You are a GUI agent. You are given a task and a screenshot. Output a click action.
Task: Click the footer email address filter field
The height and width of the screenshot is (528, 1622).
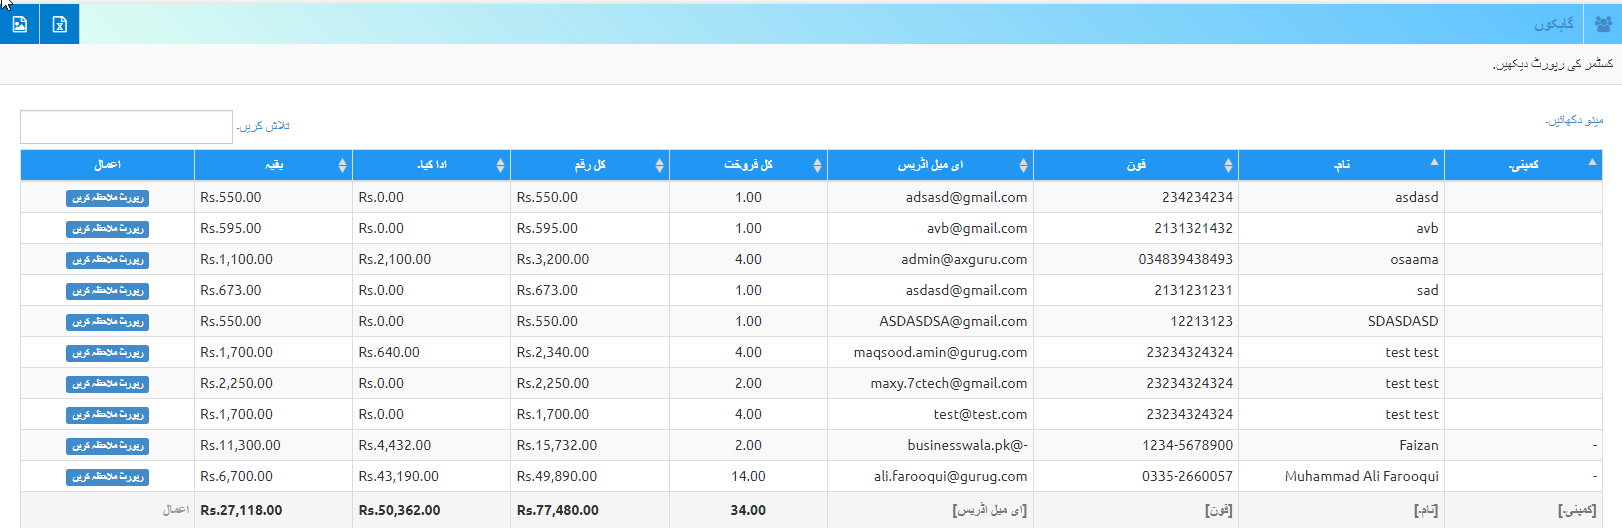(x=989, y=510)
